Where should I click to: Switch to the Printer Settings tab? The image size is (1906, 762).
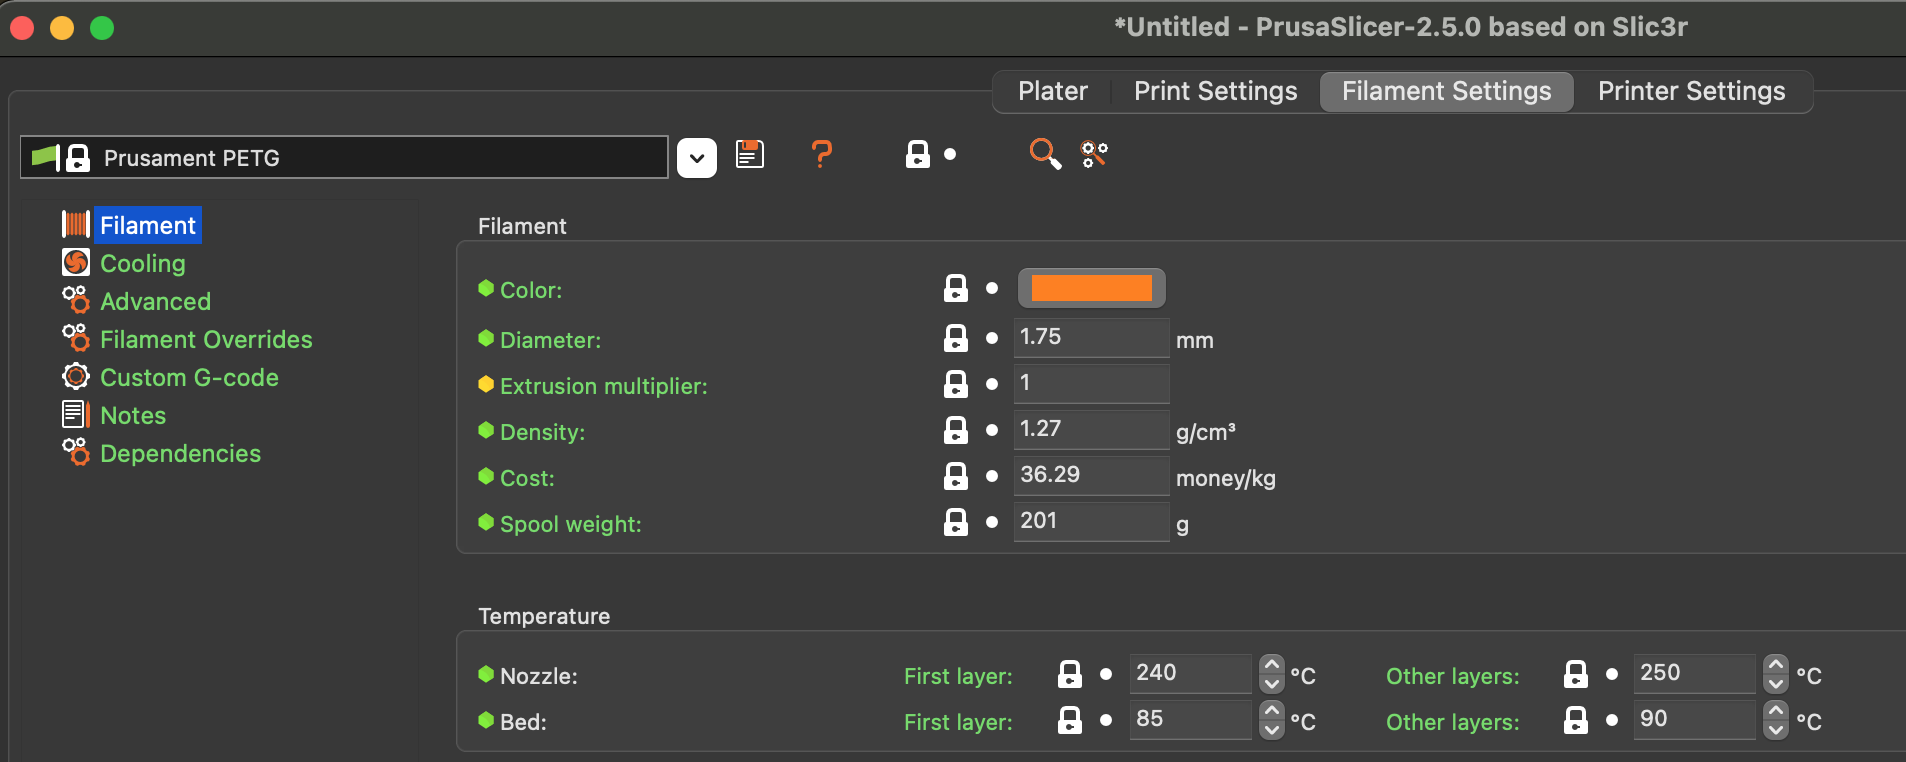[1691, 91]
